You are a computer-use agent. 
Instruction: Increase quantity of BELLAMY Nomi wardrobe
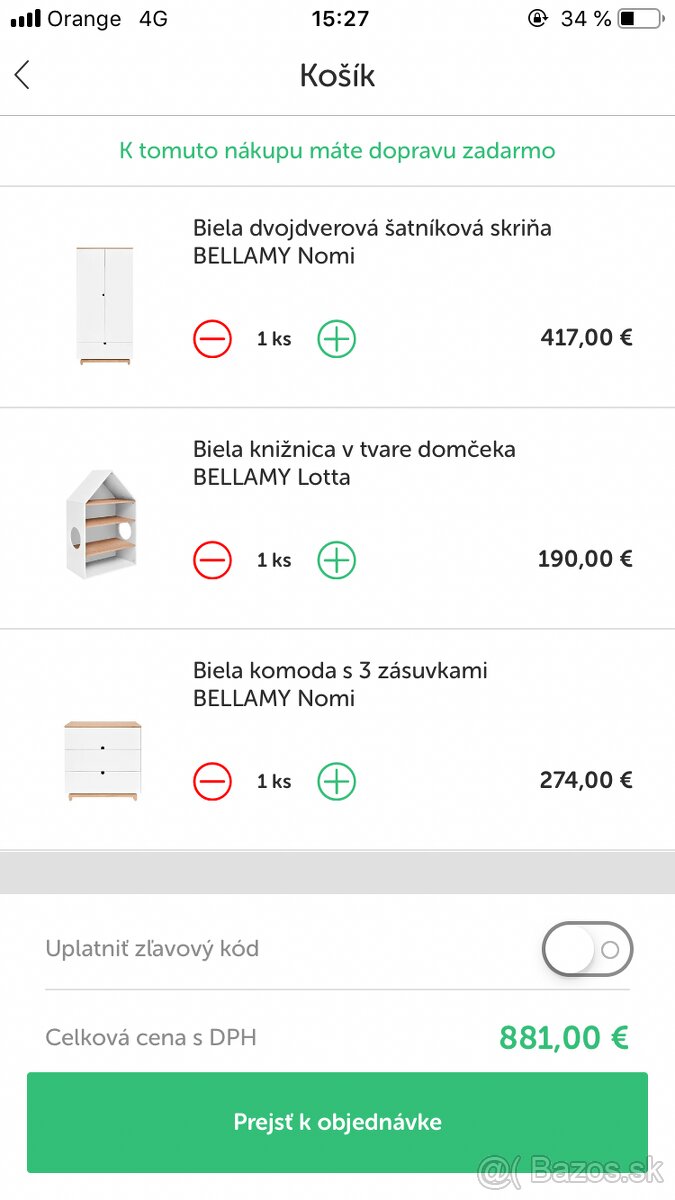tap(336, 338)
